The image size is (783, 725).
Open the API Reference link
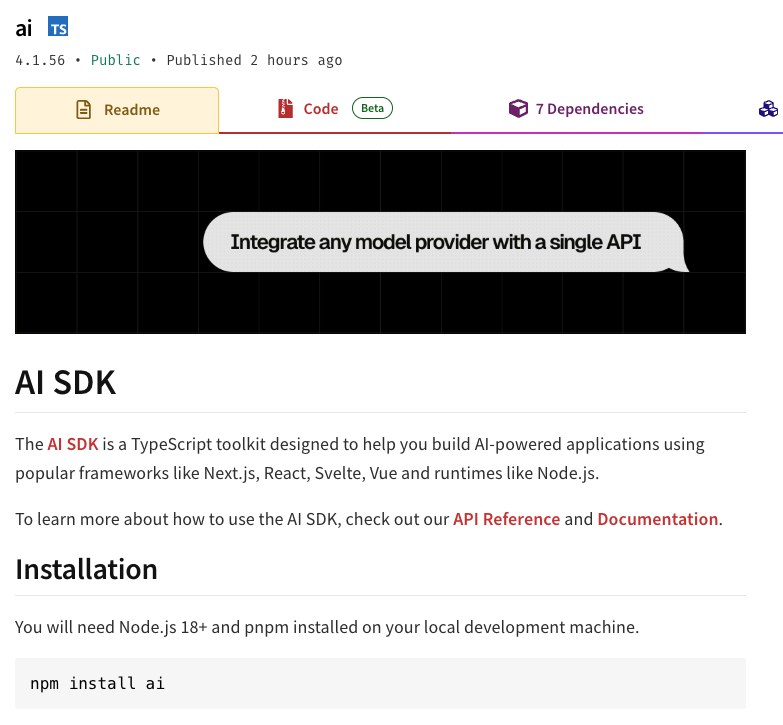[x=506, y=519]
